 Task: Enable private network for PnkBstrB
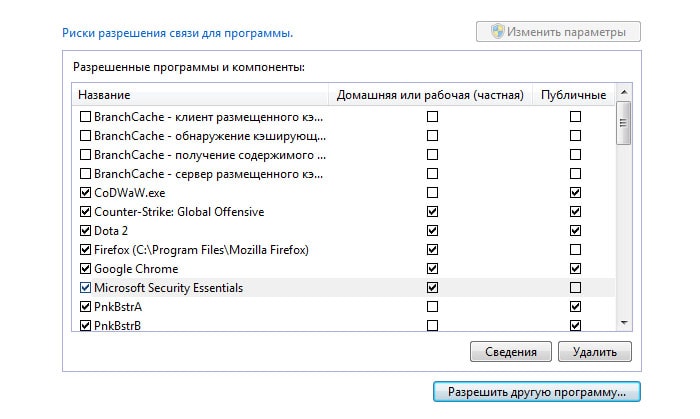click(432, 326)
